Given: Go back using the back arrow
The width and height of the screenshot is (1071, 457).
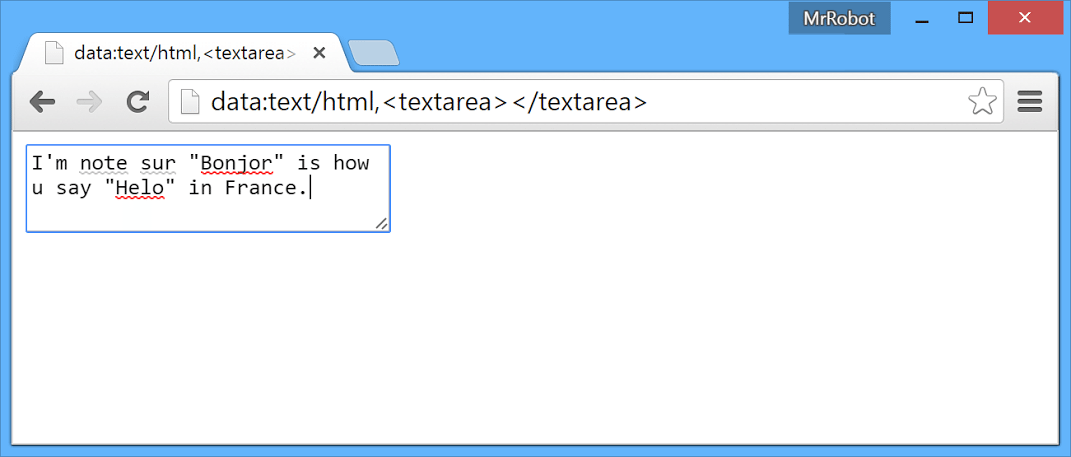Looking at the screenshot, I should coord(42,102).
